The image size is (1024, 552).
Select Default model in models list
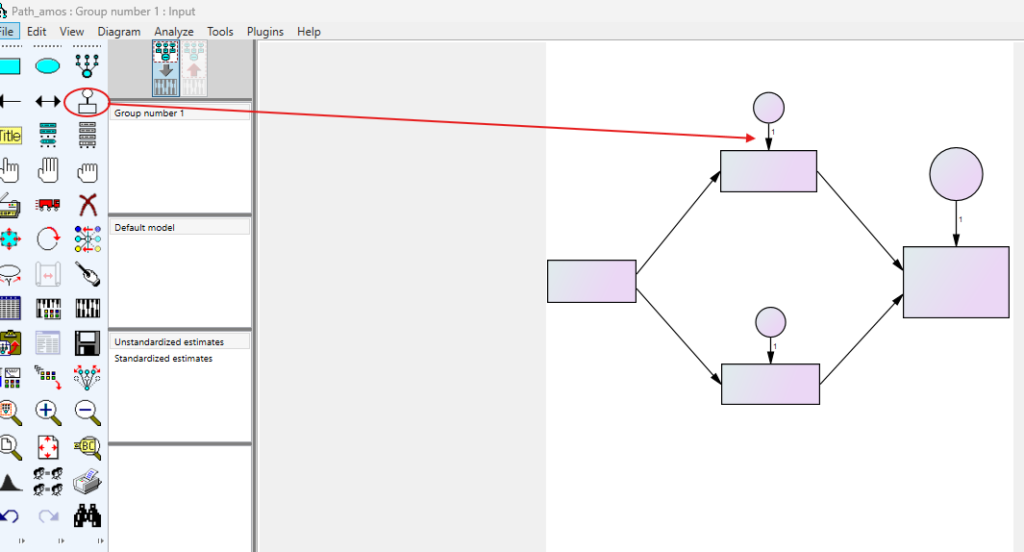[145, 228]
